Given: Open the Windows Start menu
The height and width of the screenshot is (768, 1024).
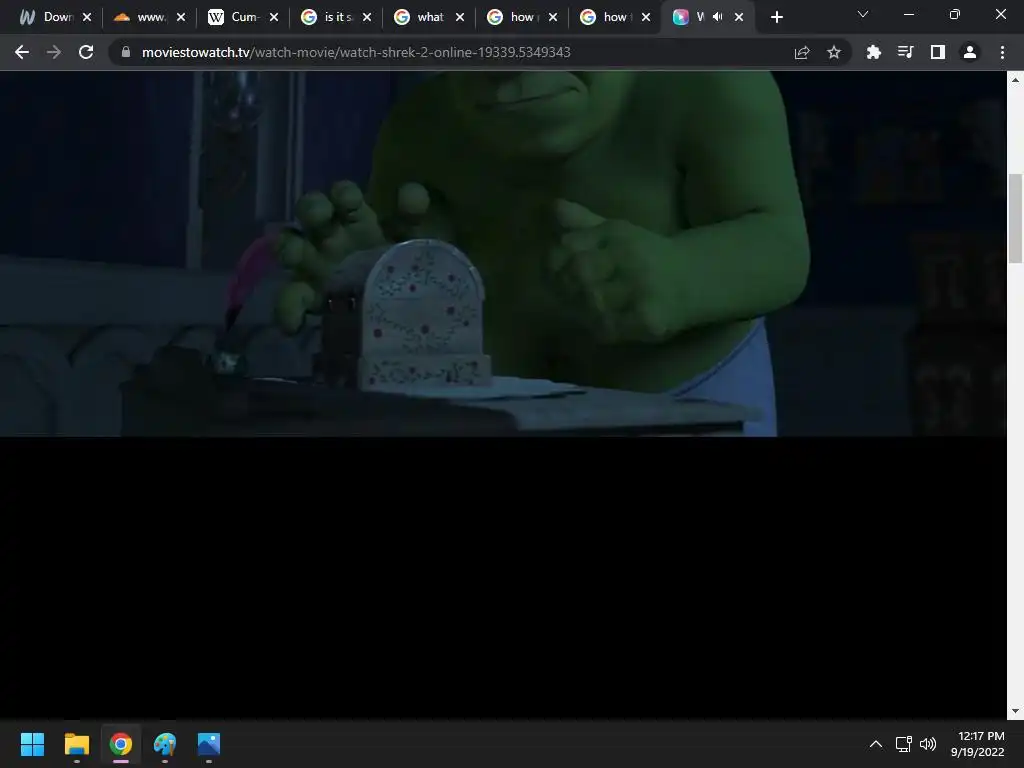Looking at the screenshot, I should (x=32, y=744).
